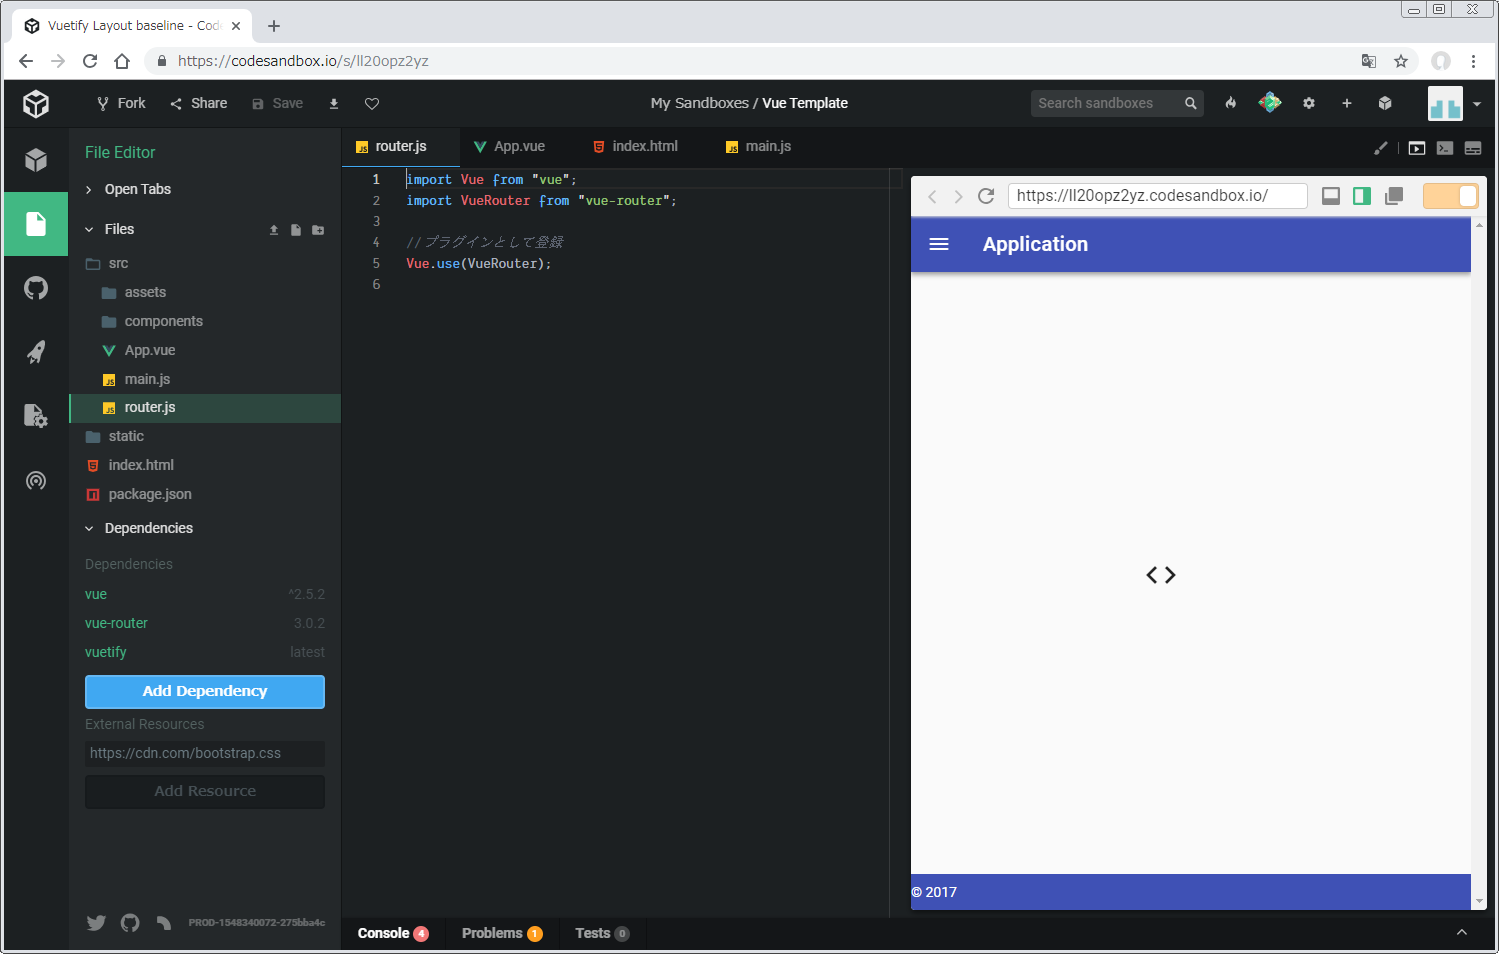Click the Configuration Files sidebar icon
Screen dimensions: 1499x954
36,416
